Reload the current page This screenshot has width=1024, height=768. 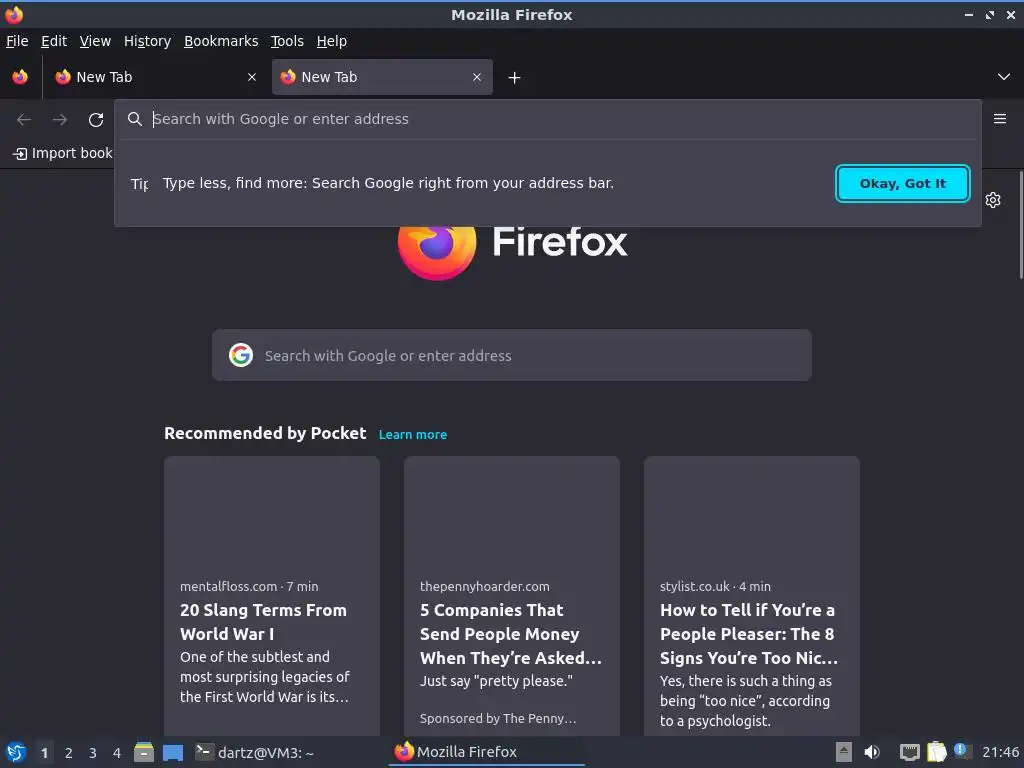point(96,120)
